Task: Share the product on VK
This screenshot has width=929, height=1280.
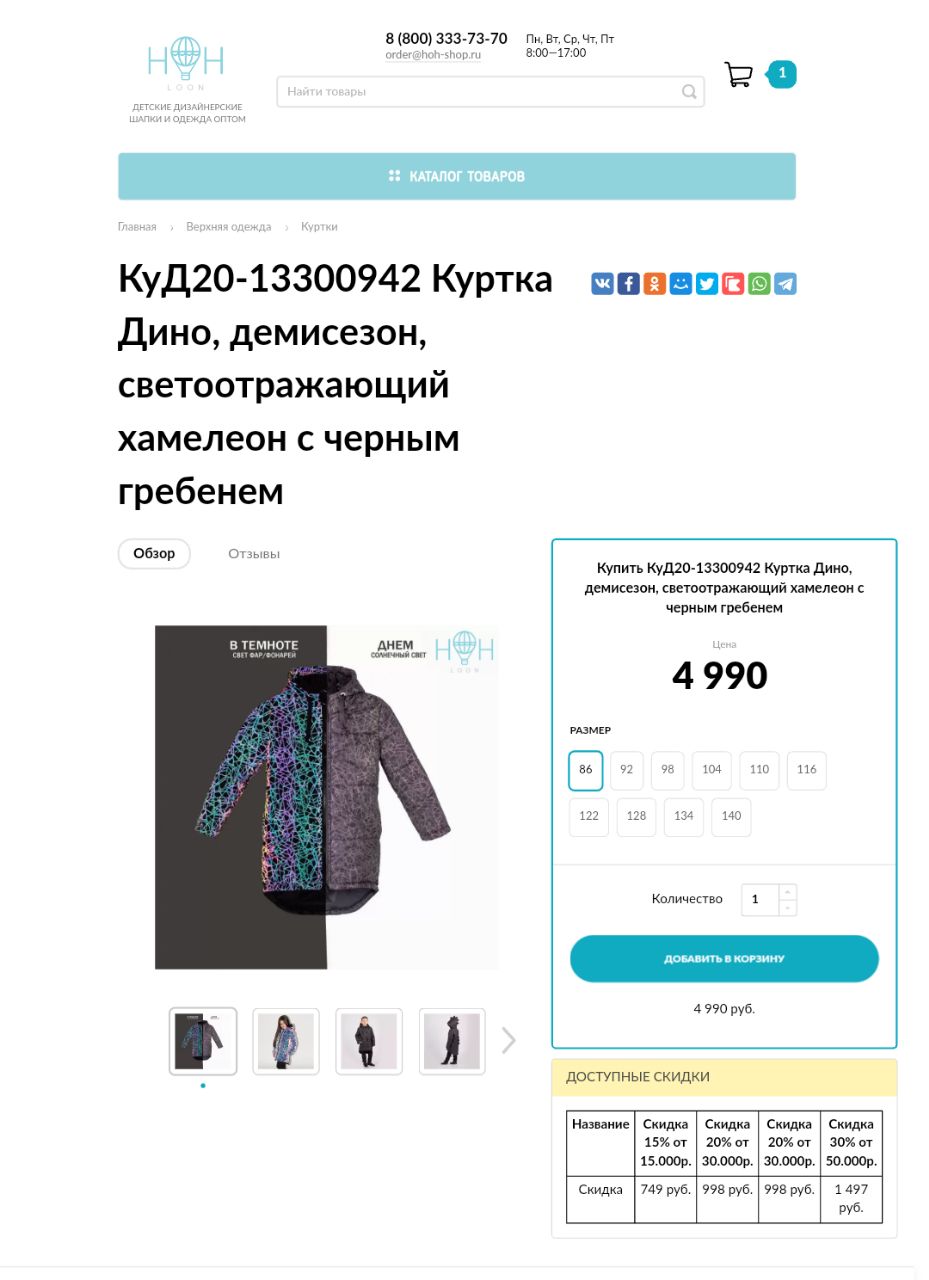Action: click(x=602, y=284)
